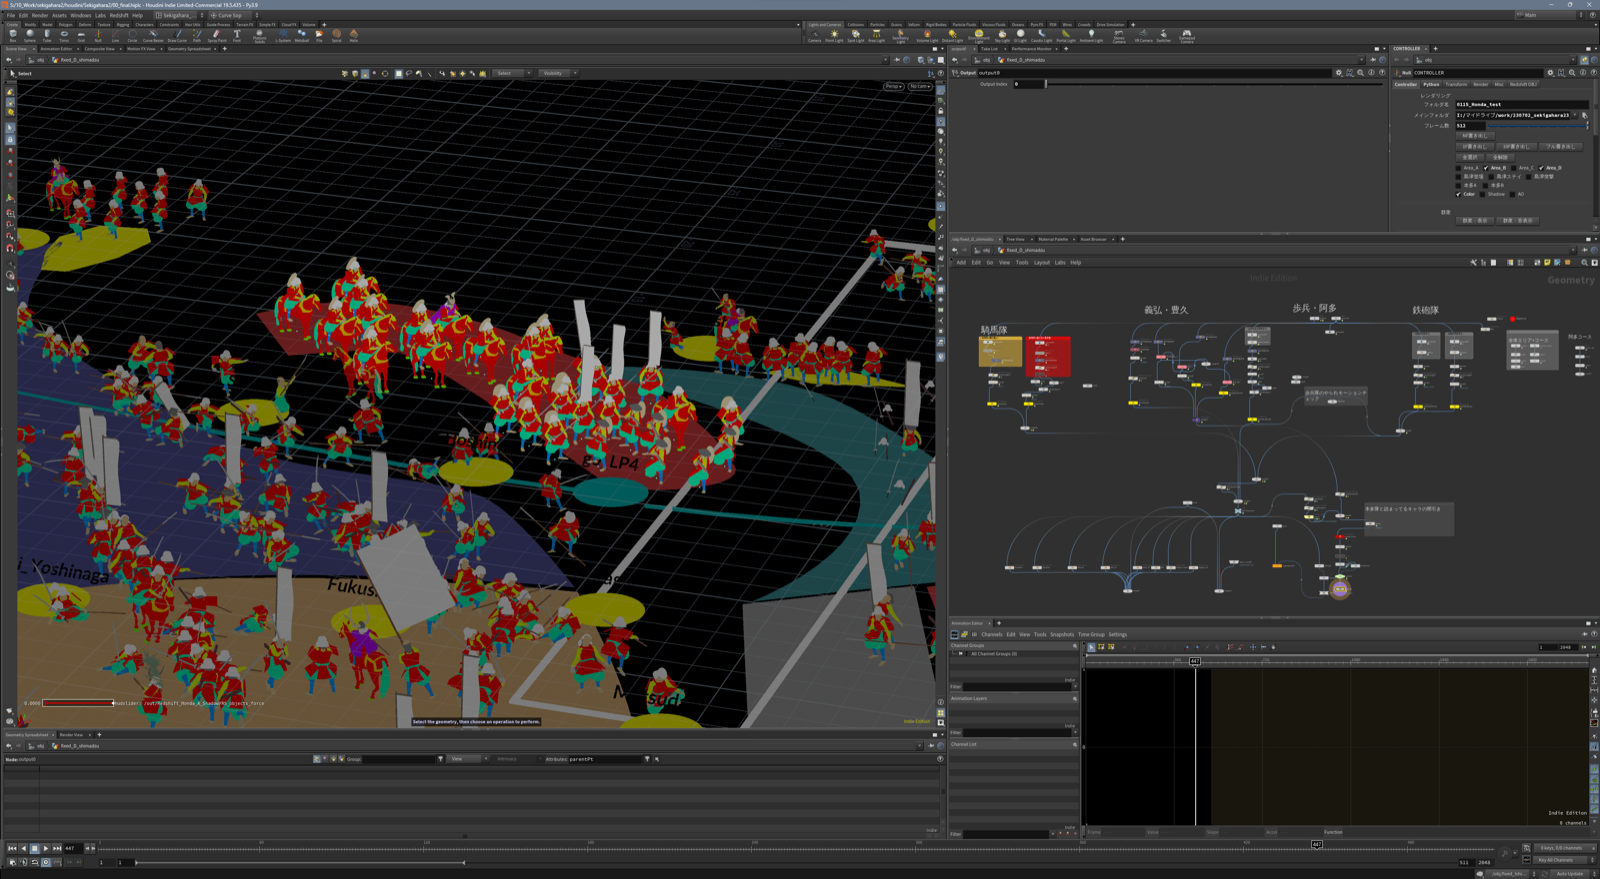Add a Spiral from the Create shelf

[x=336, y=35]
